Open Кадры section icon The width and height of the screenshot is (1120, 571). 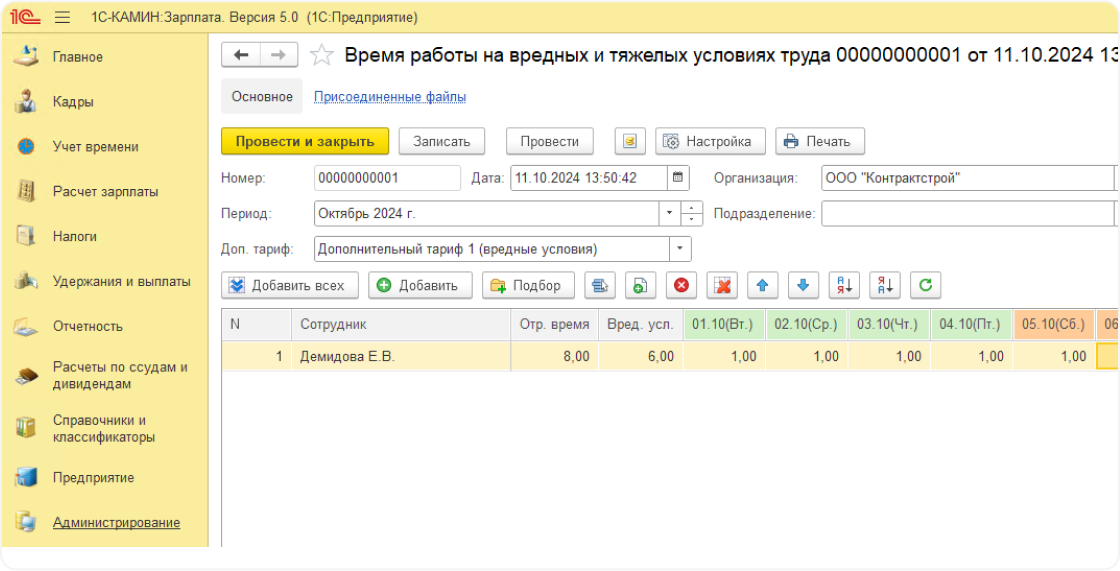26,101
